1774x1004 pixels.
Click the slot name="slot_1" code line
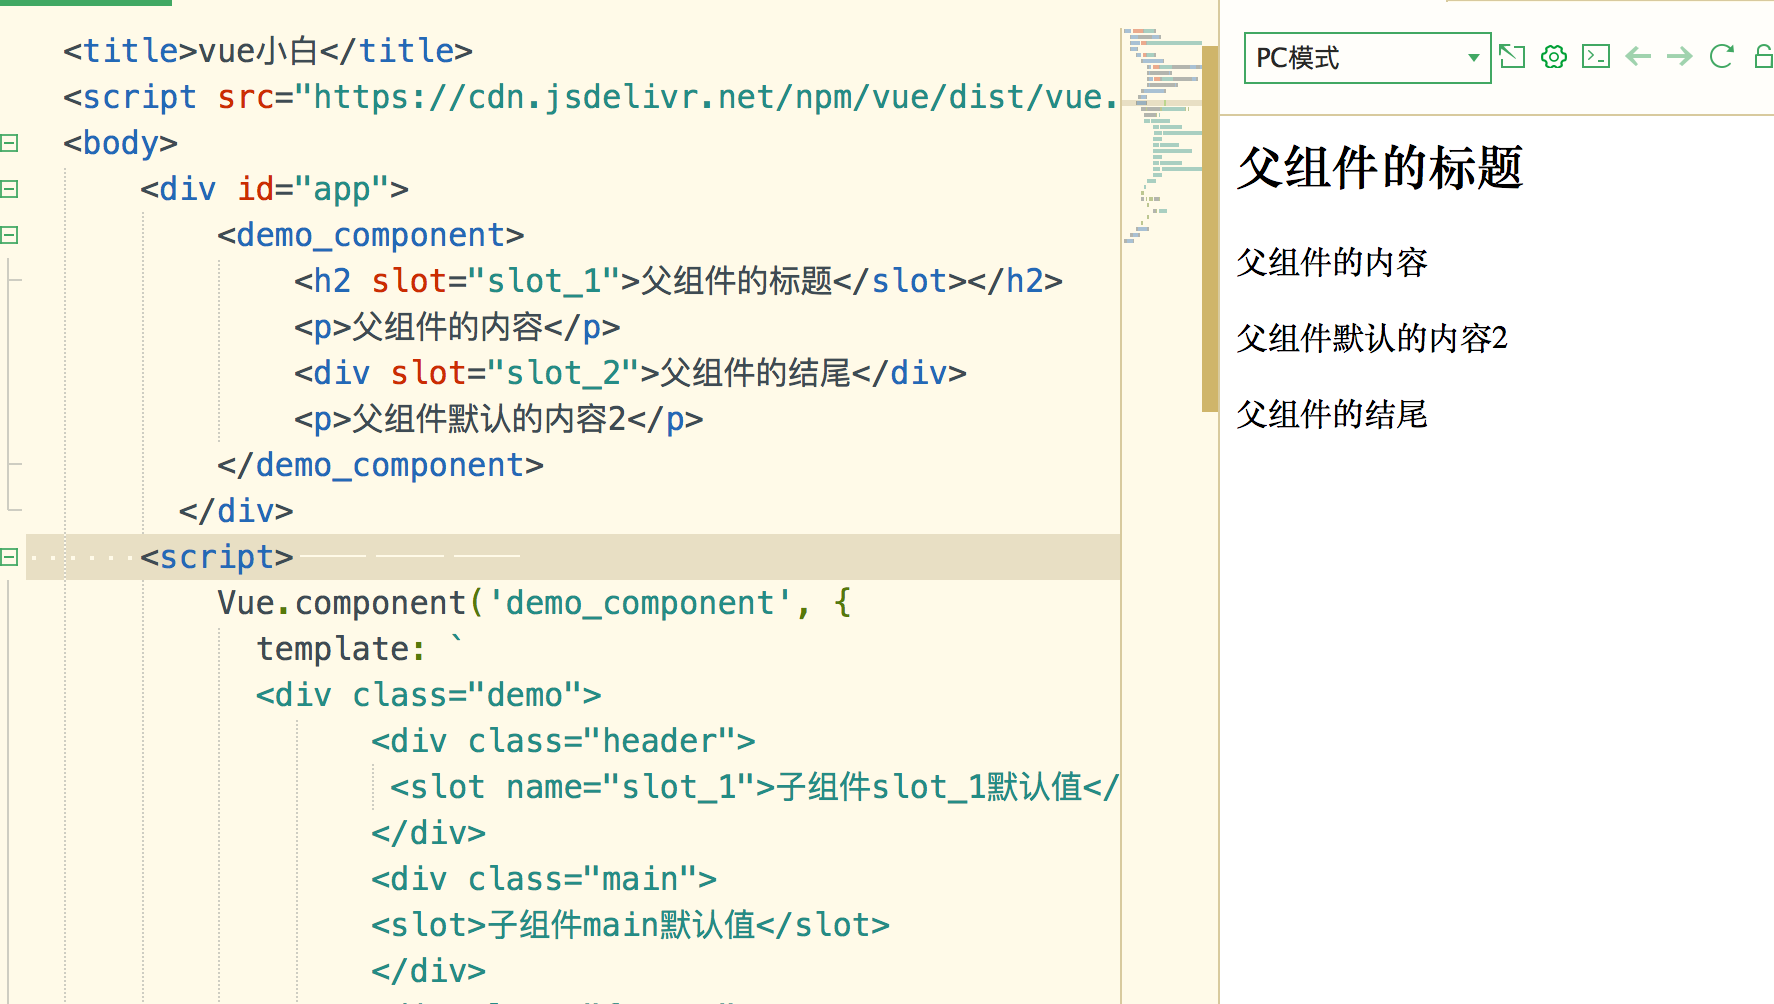click(754, 787)
